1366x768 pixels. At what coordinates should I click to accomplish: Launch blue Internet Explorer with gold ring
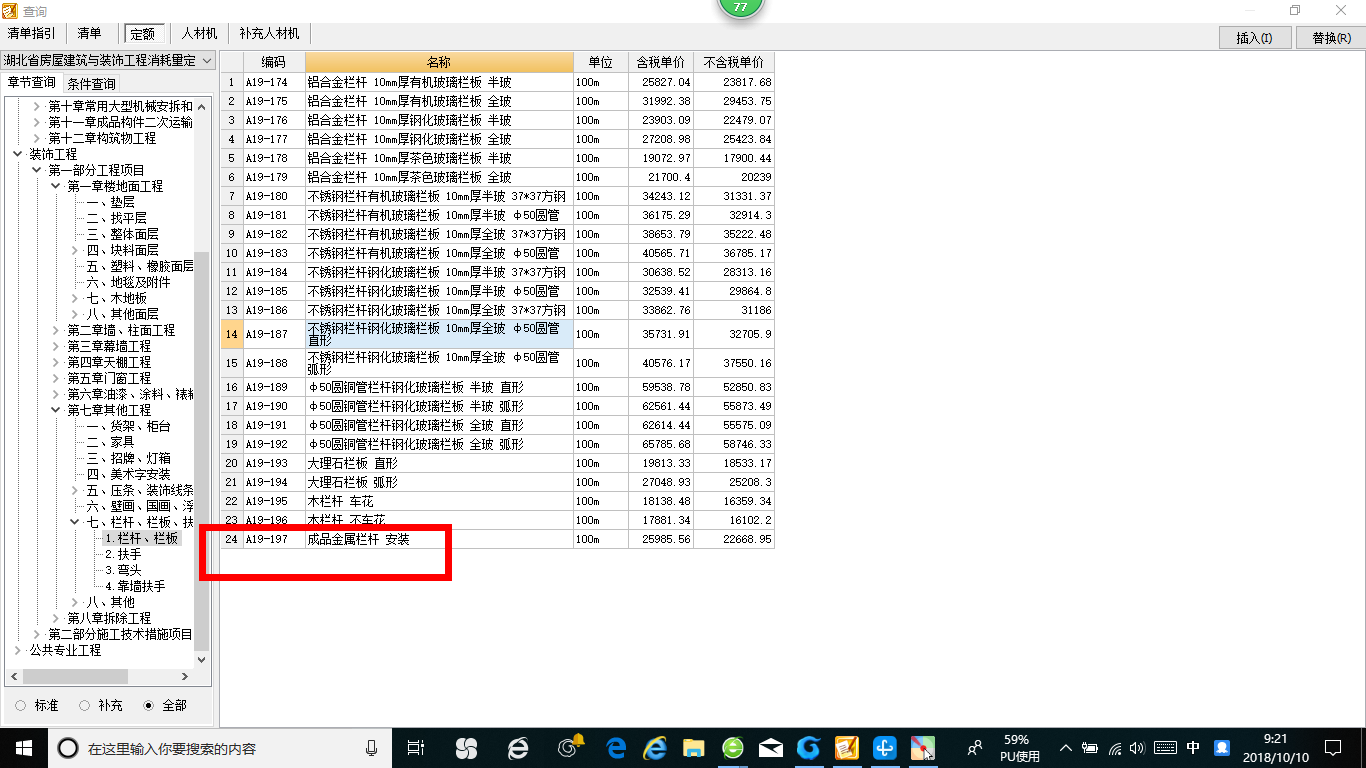pyautogui.click(x=655, y=747)
